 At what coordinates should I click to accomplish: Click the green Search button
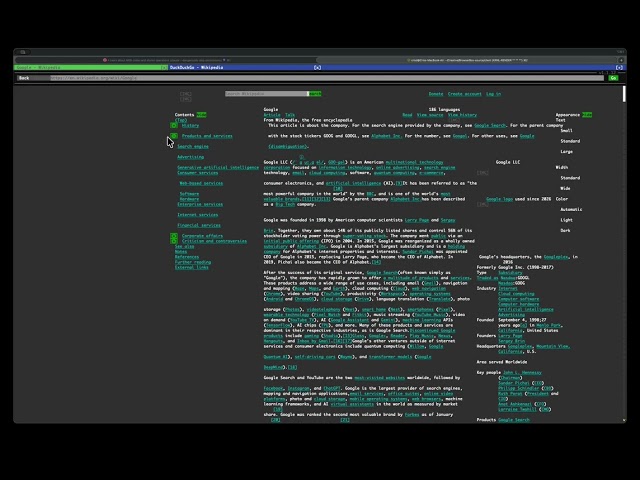pyautogui.click(x=315, y=94)
